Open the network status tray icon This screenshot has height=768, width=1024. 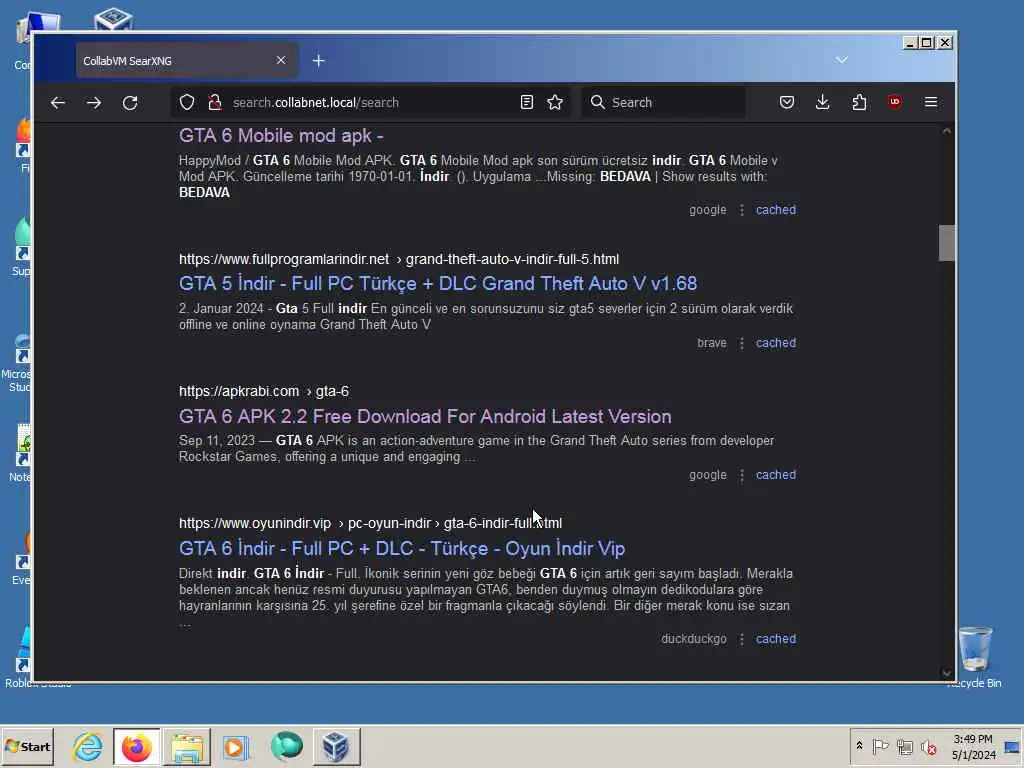(x=904, y=746)
